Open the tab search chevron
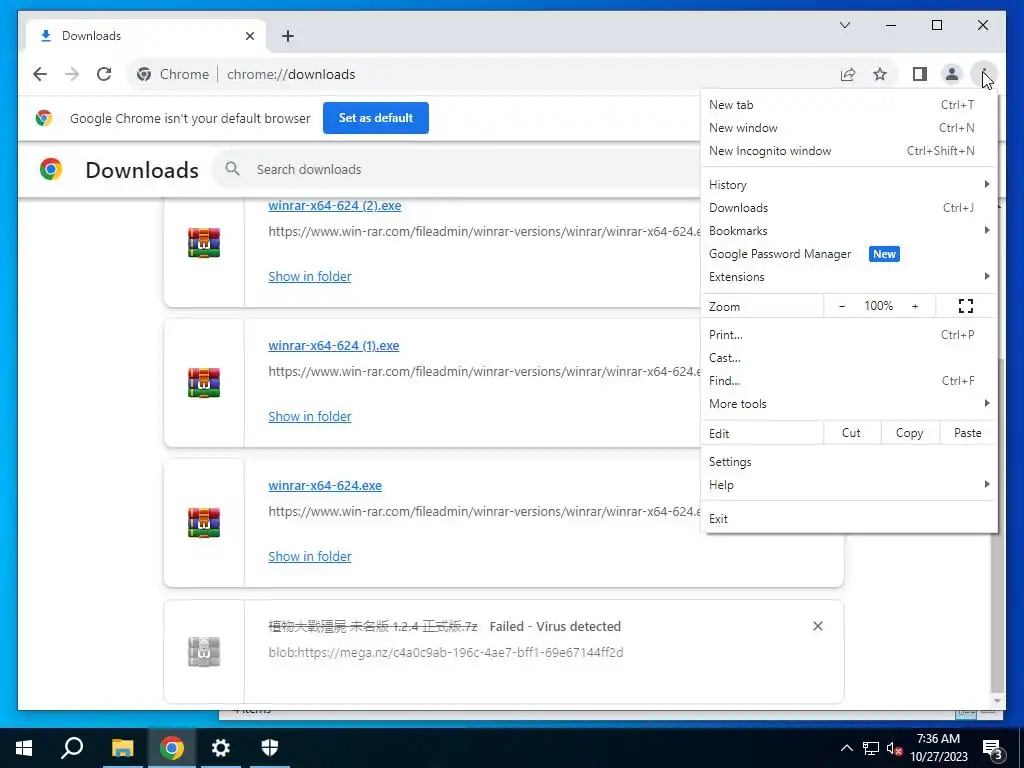 click(845, 25)
